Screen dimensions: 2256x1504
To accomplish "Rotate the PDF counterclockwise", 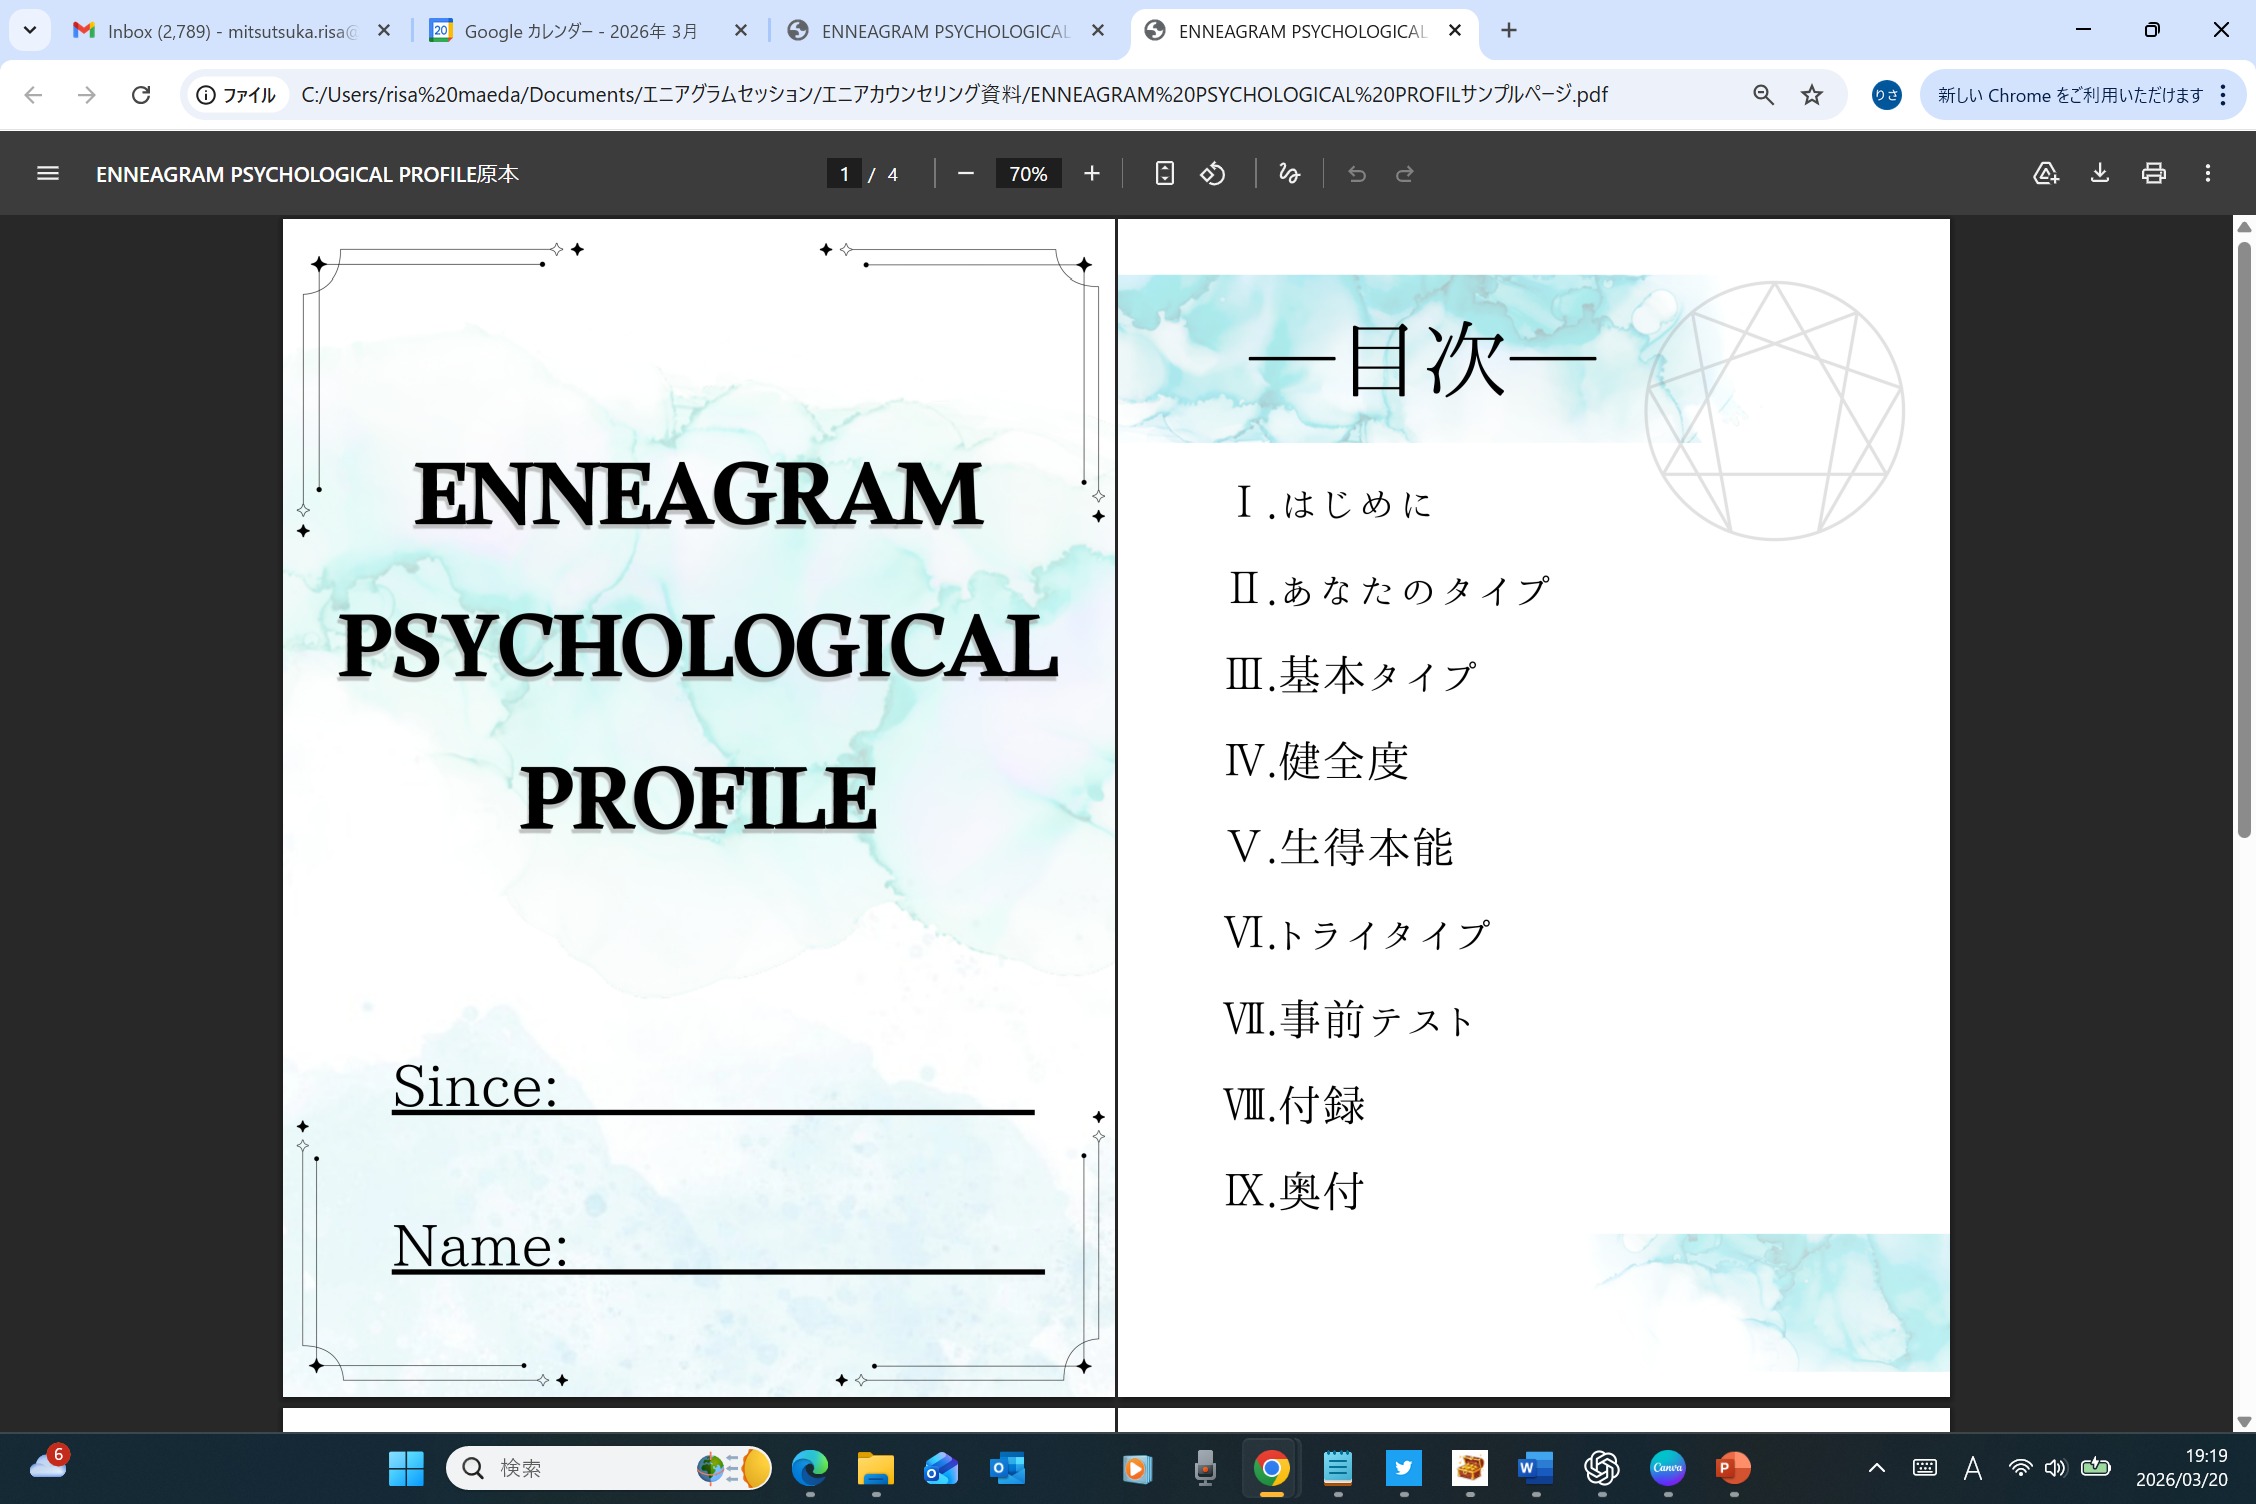I will 1213,174.
